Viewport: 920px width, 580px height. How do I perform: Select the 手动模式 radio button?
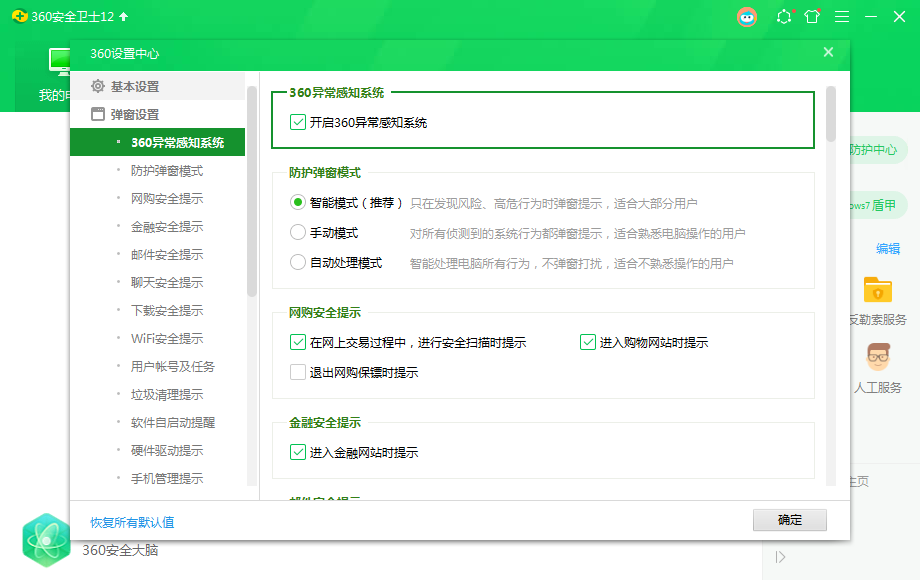(x=297, y=233)
